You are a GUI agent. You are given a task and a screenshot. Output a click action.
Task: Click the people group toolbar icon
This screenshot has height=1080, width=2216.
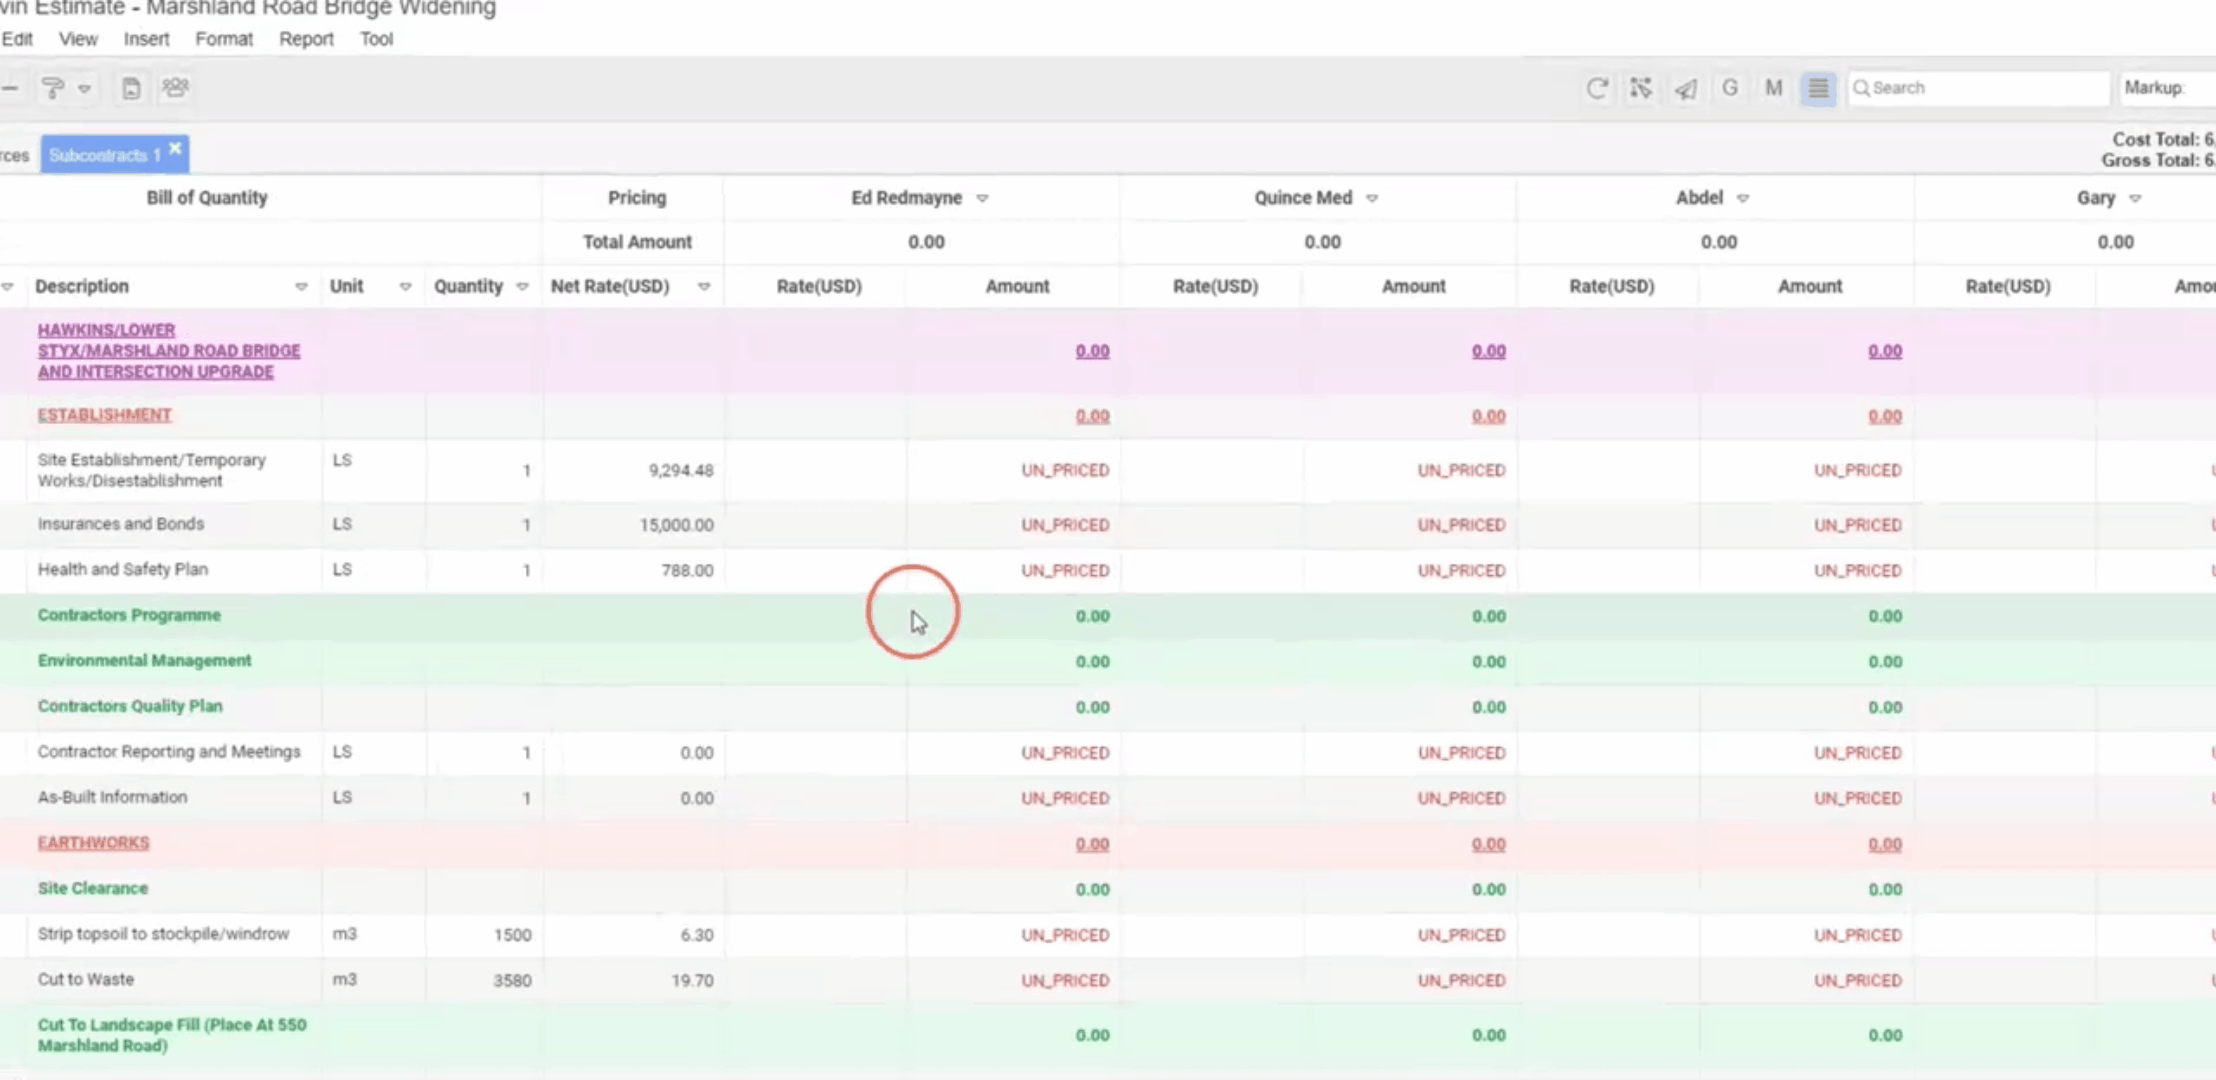click(x=175, y=88)
